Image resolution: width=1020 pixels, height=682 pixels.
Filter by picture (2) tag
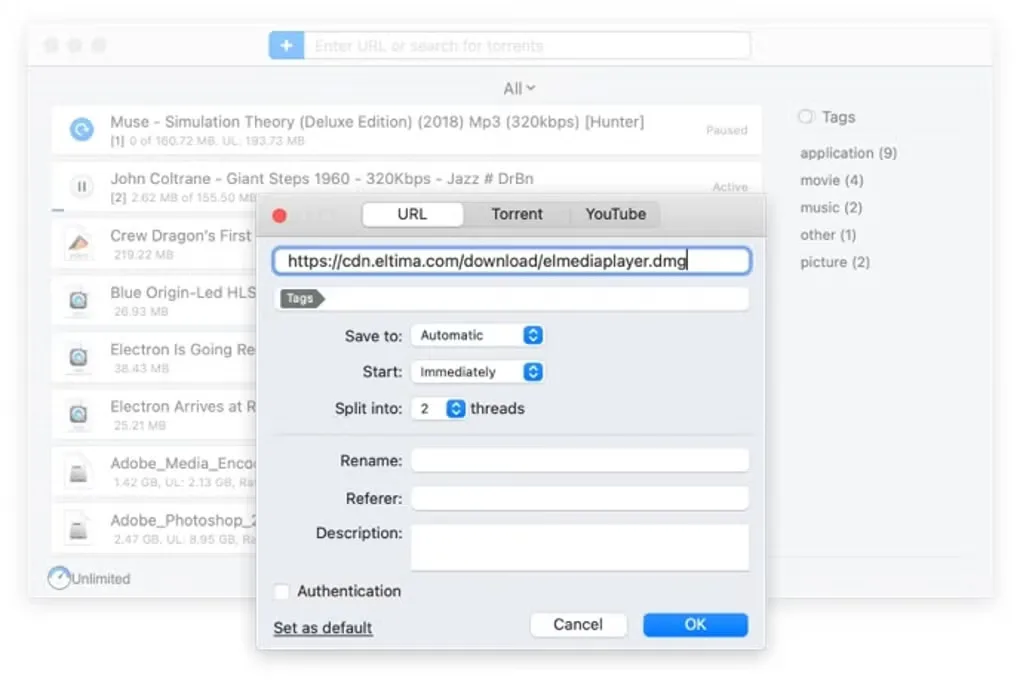coord(835,262)
